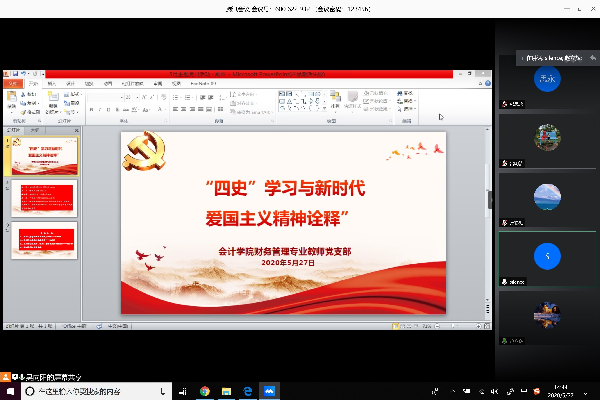Toggle bold formatting in the font group
The height and width of the screenshot is (400, 600).
(91, 109)
